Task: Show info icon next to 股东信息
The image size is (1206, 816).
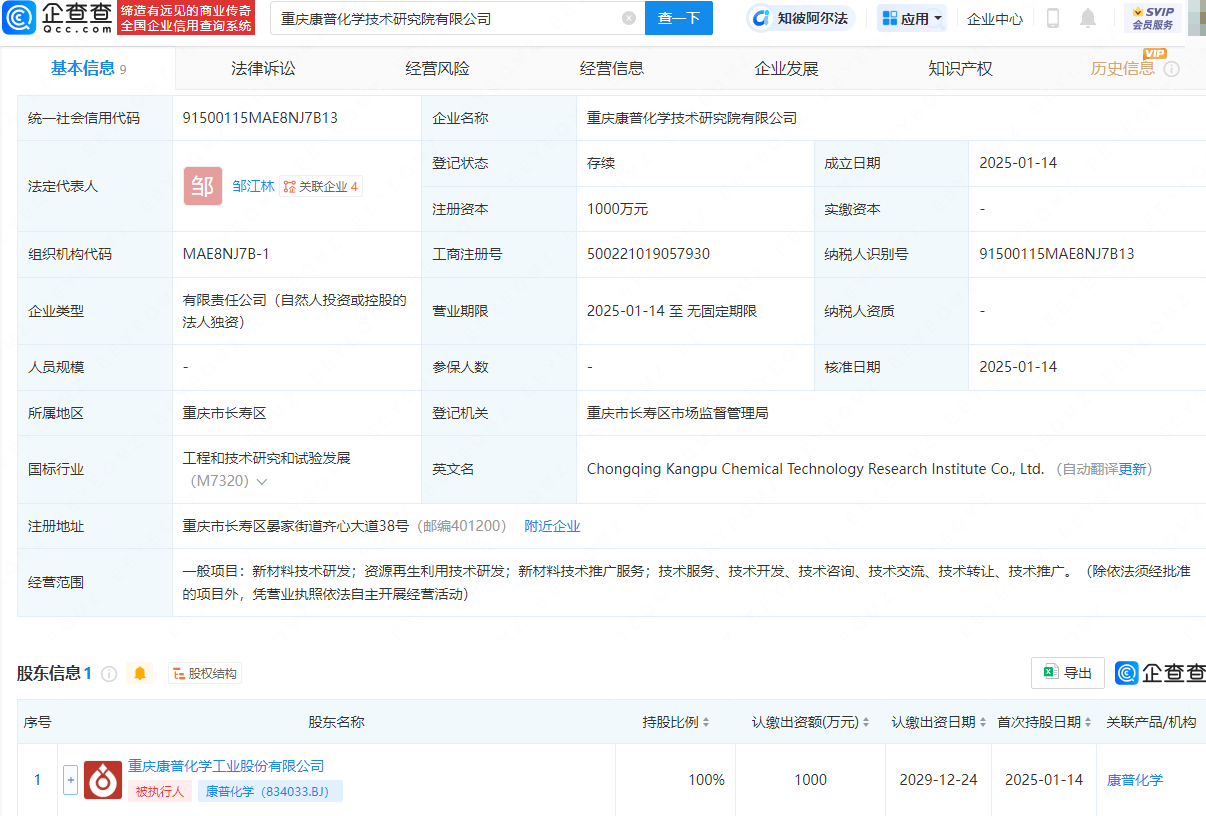Action: coord(109,674)
